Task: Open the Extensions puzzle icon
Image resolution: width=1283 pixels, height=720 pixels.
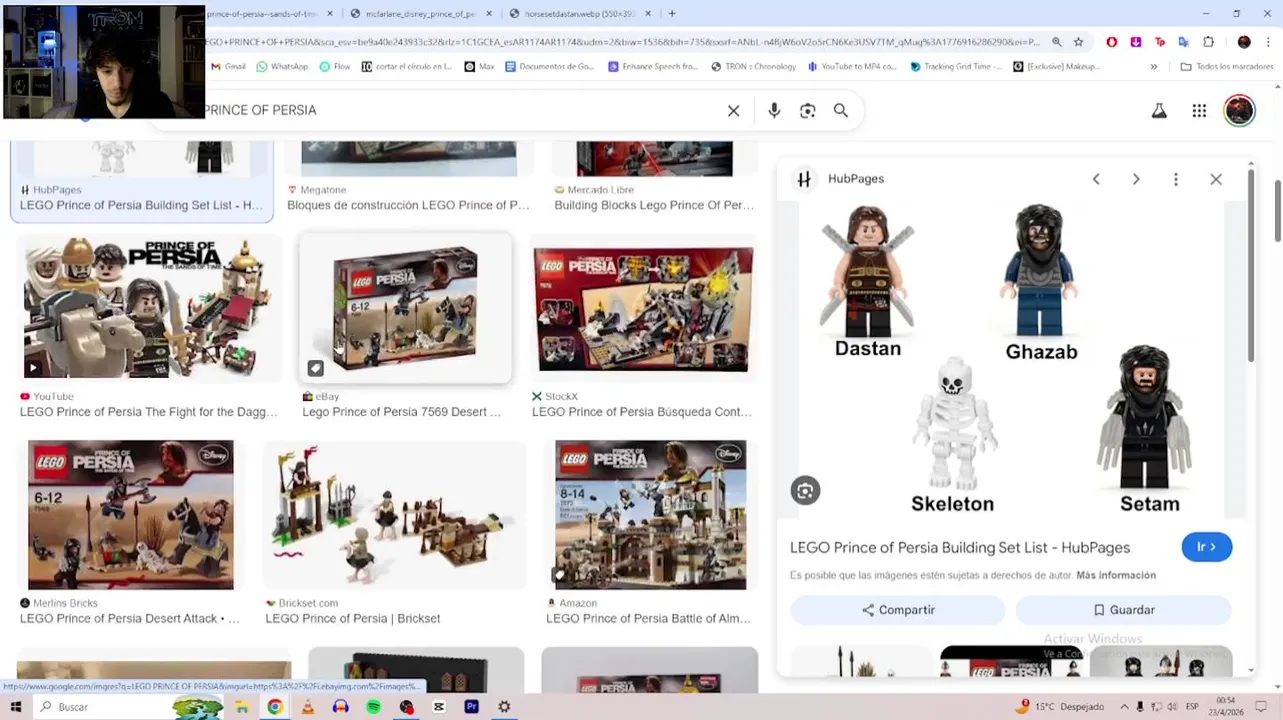Action: point(1208,42)
